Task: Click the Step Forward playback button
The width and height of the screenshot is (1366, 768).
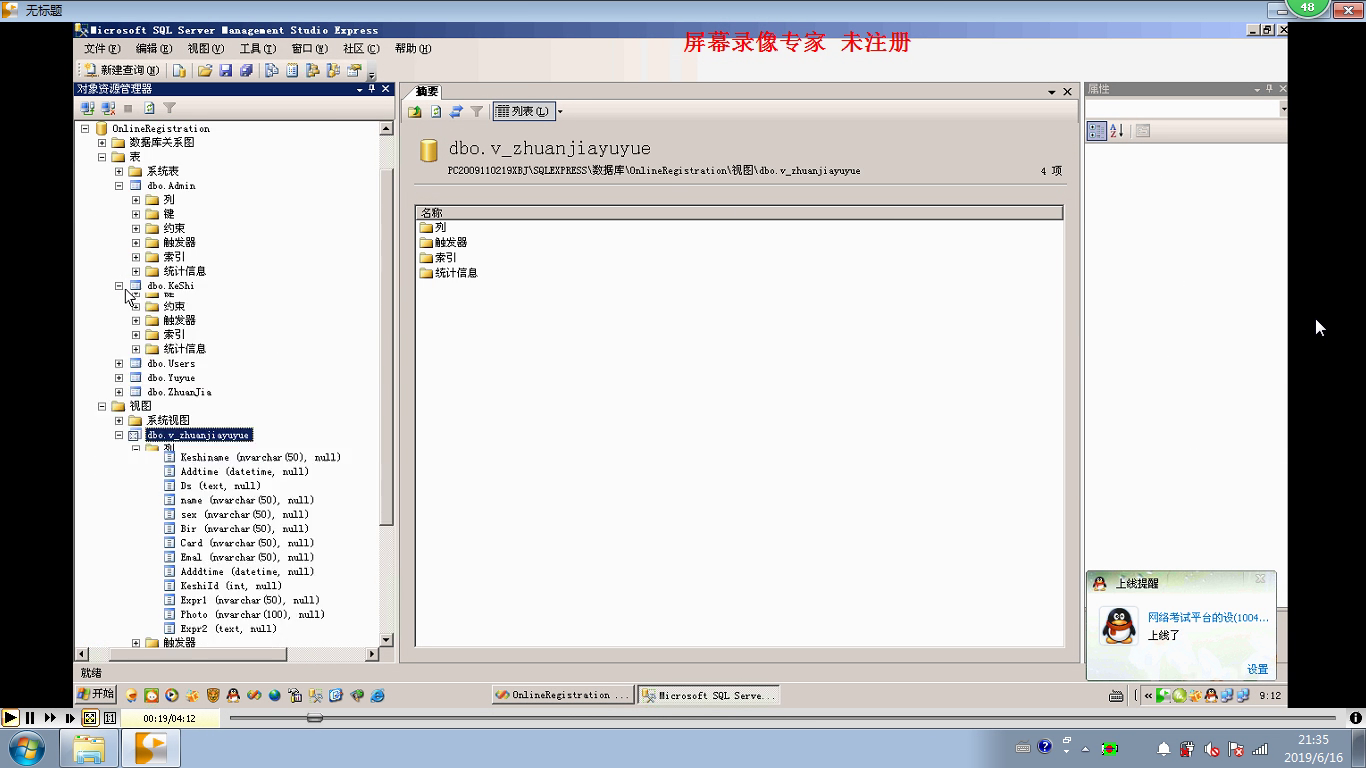Action: coord(70,717)
